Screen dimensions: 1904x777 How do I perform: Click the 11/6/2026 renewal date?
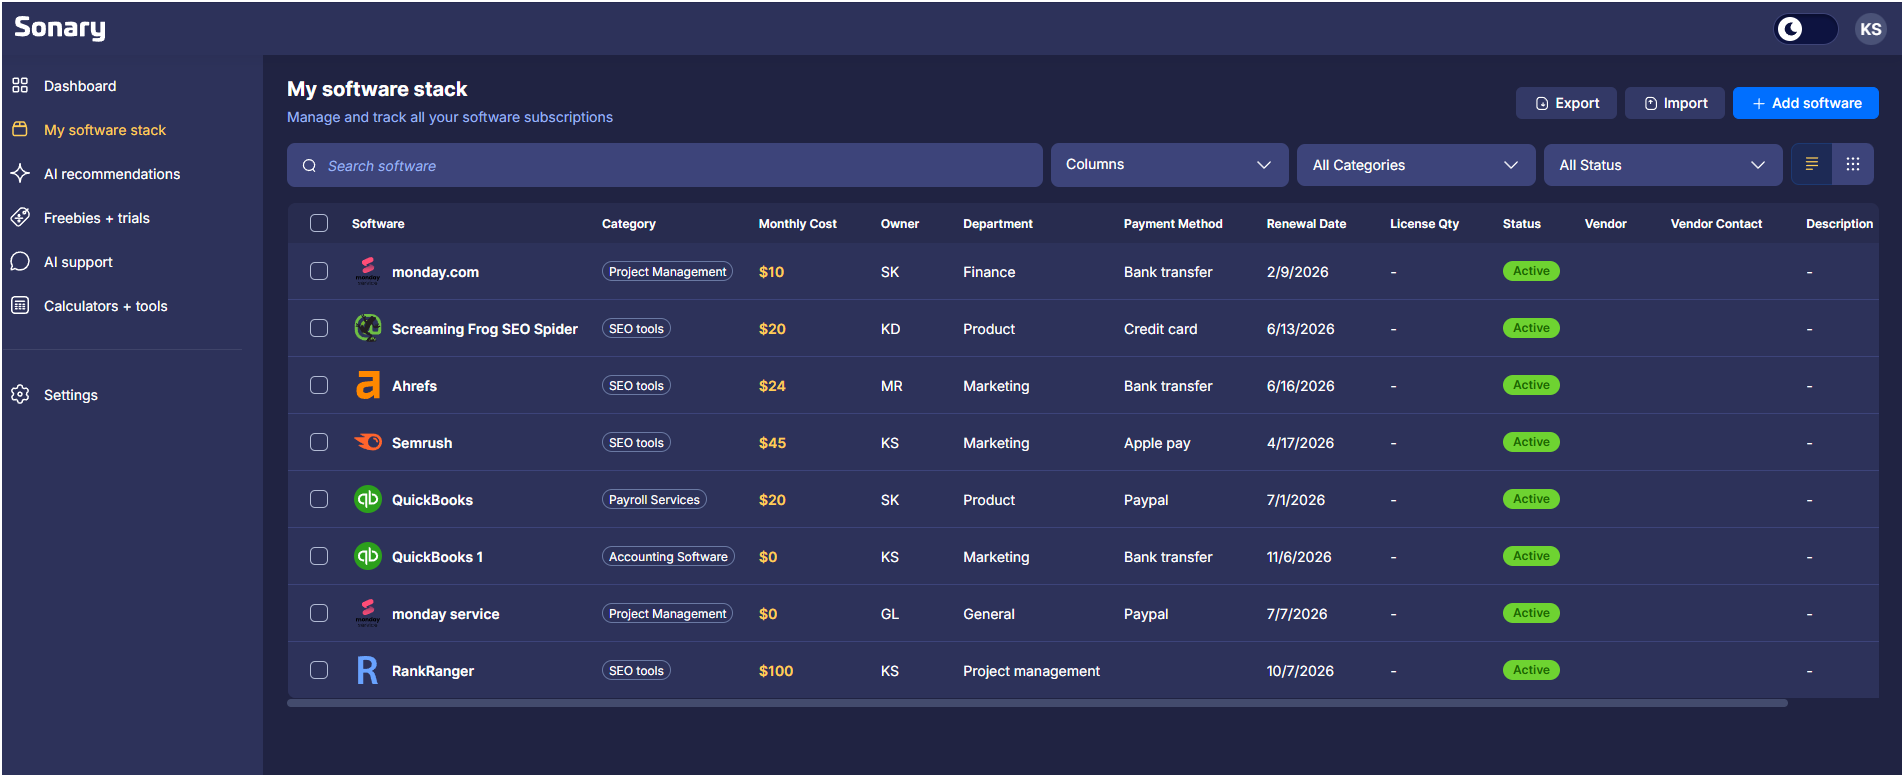point(1299,557)
